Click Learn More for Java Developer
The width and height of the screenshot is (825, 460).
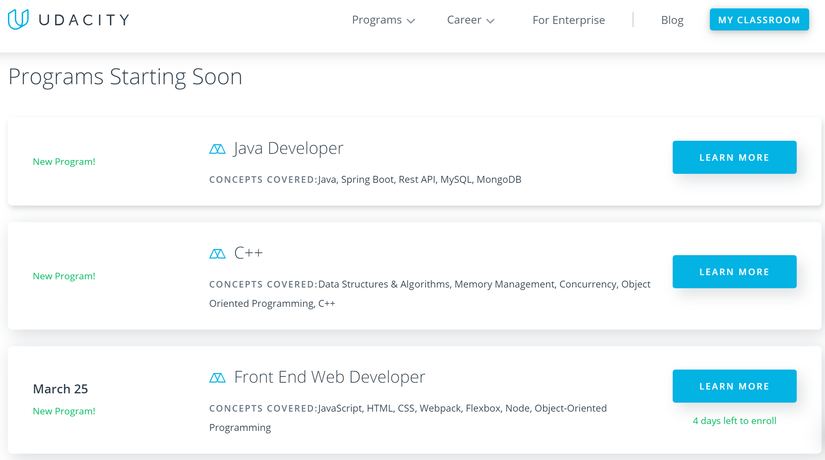tap(735, 157)
